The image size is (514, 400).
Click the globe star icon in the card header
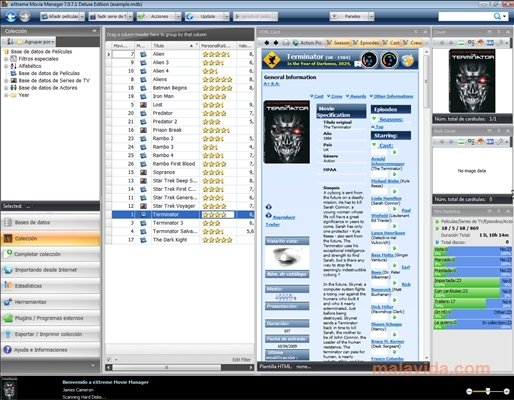[x=408, y=60]
